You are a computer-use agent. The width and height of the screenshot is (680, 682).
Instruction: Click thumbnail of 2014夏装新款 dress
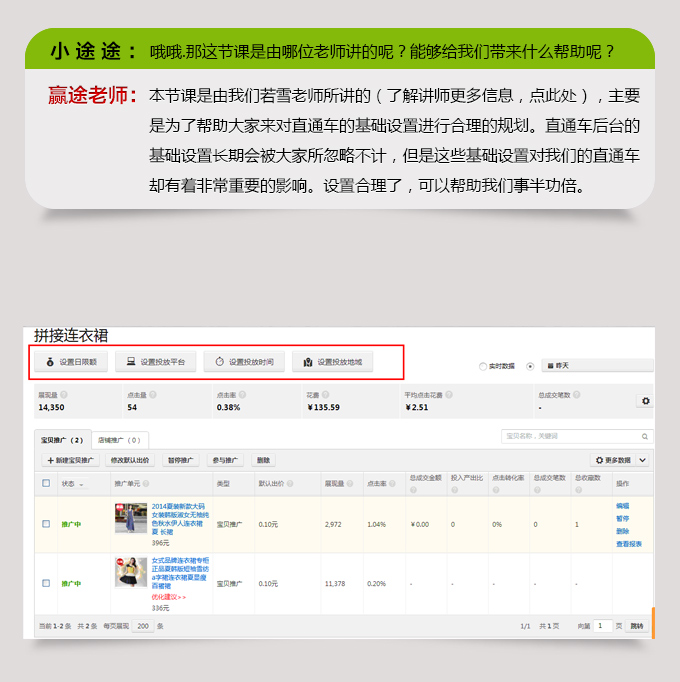point(131,518)
